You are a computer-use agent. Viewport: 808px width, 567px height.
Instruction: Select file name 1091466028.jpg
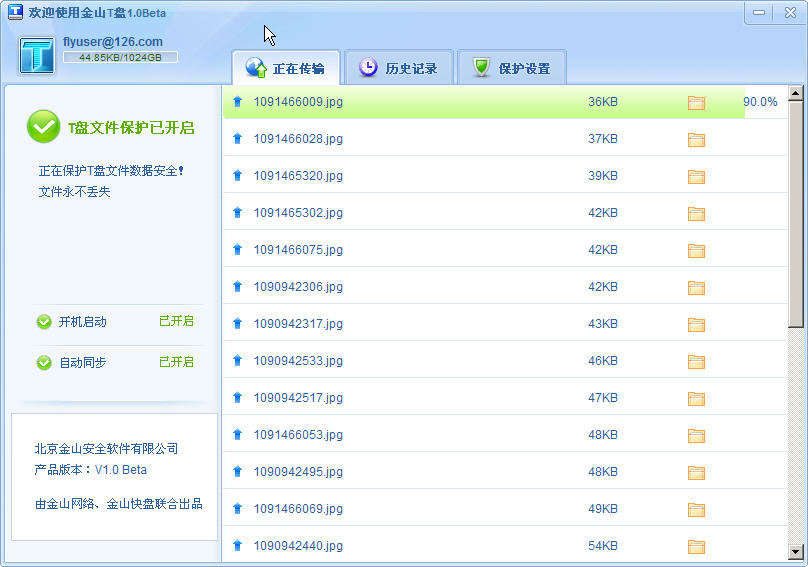coord(298,139)
